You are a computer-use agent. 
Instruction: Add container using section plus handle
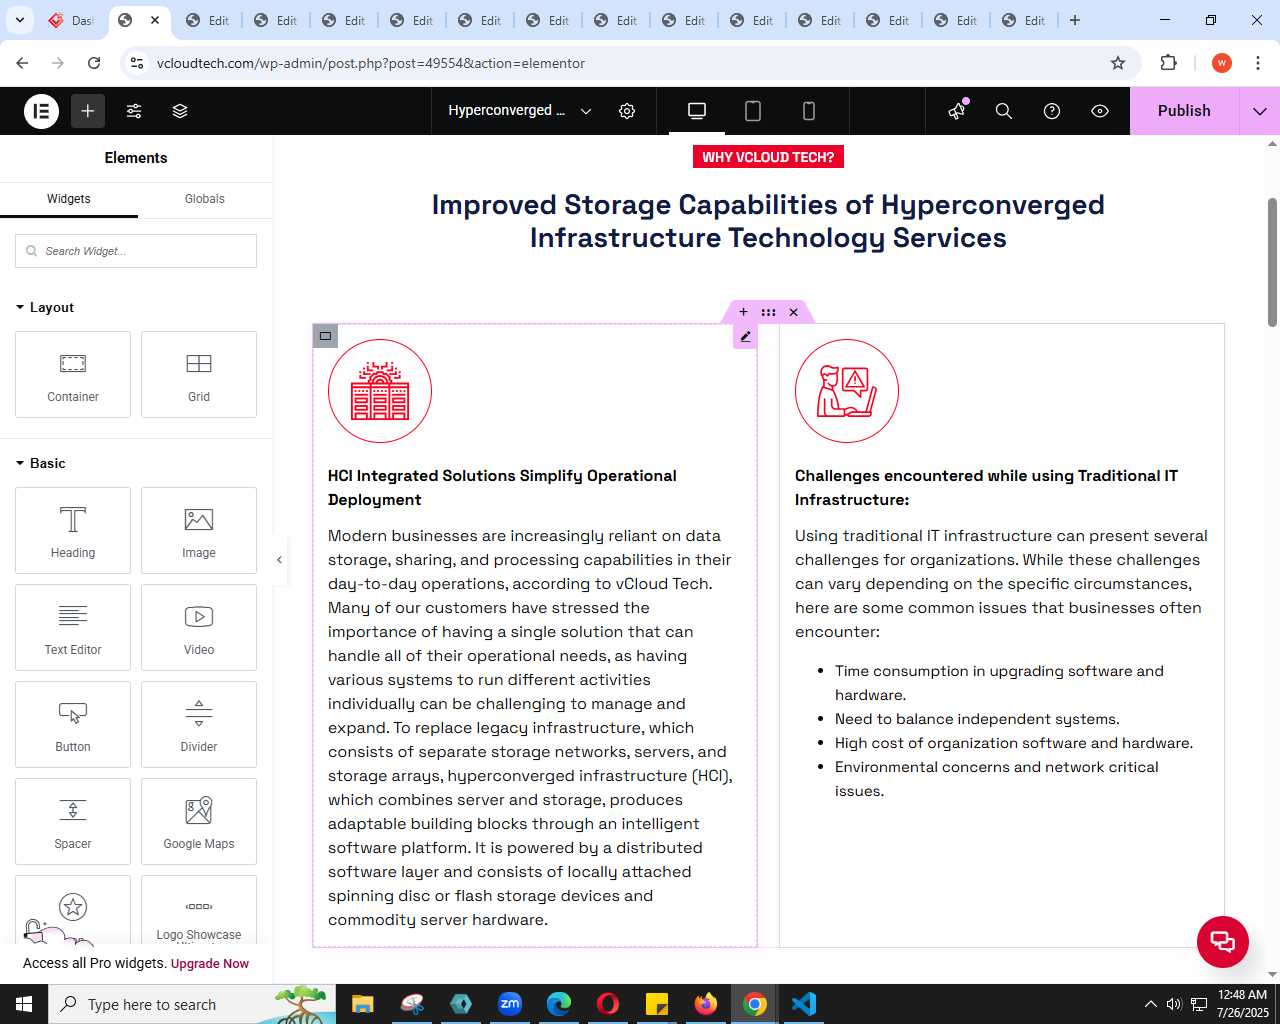743,312
